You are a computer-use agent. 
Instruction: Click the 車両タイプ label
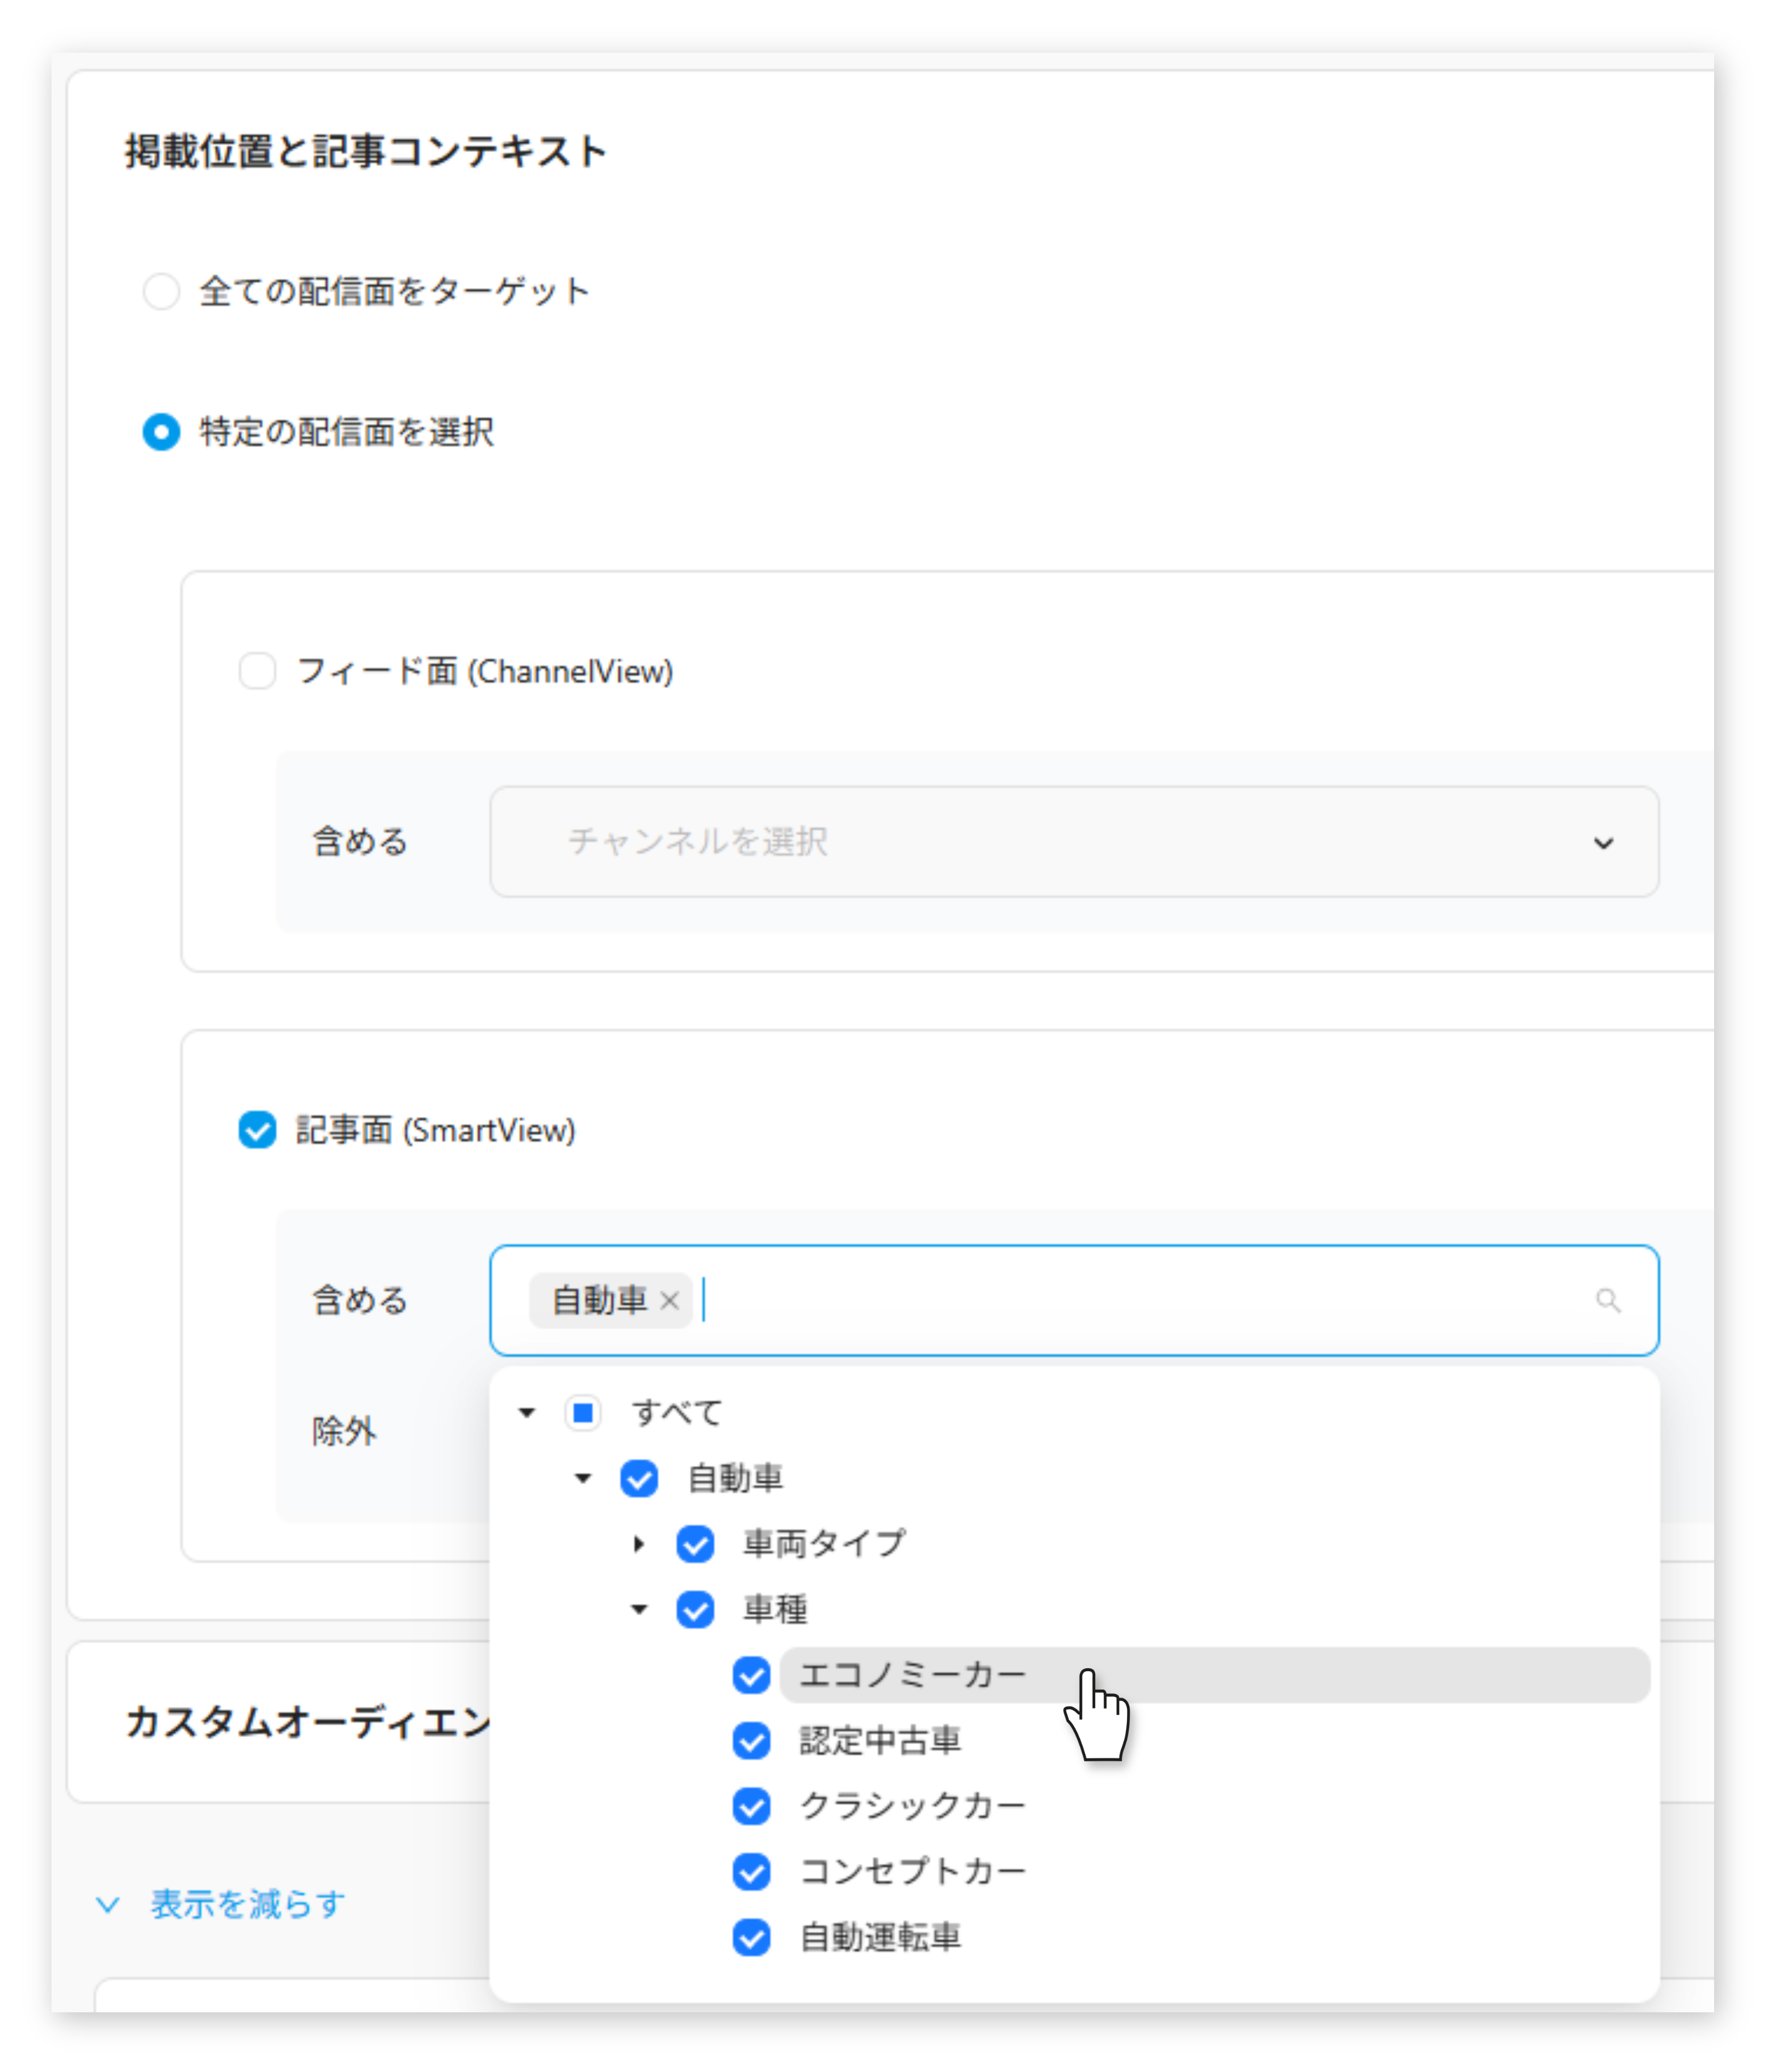click(824, 1544)
